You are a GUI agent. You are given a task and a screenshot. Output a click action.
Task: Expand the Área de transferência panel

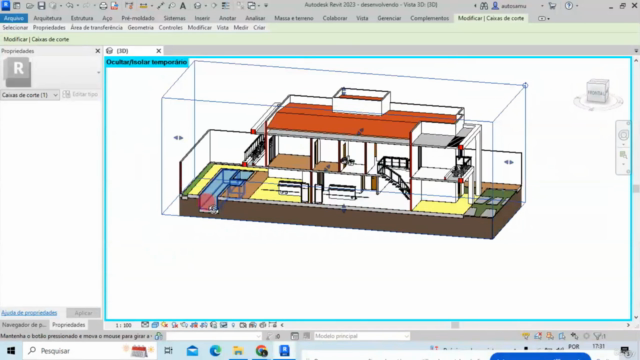pos(96,28)
